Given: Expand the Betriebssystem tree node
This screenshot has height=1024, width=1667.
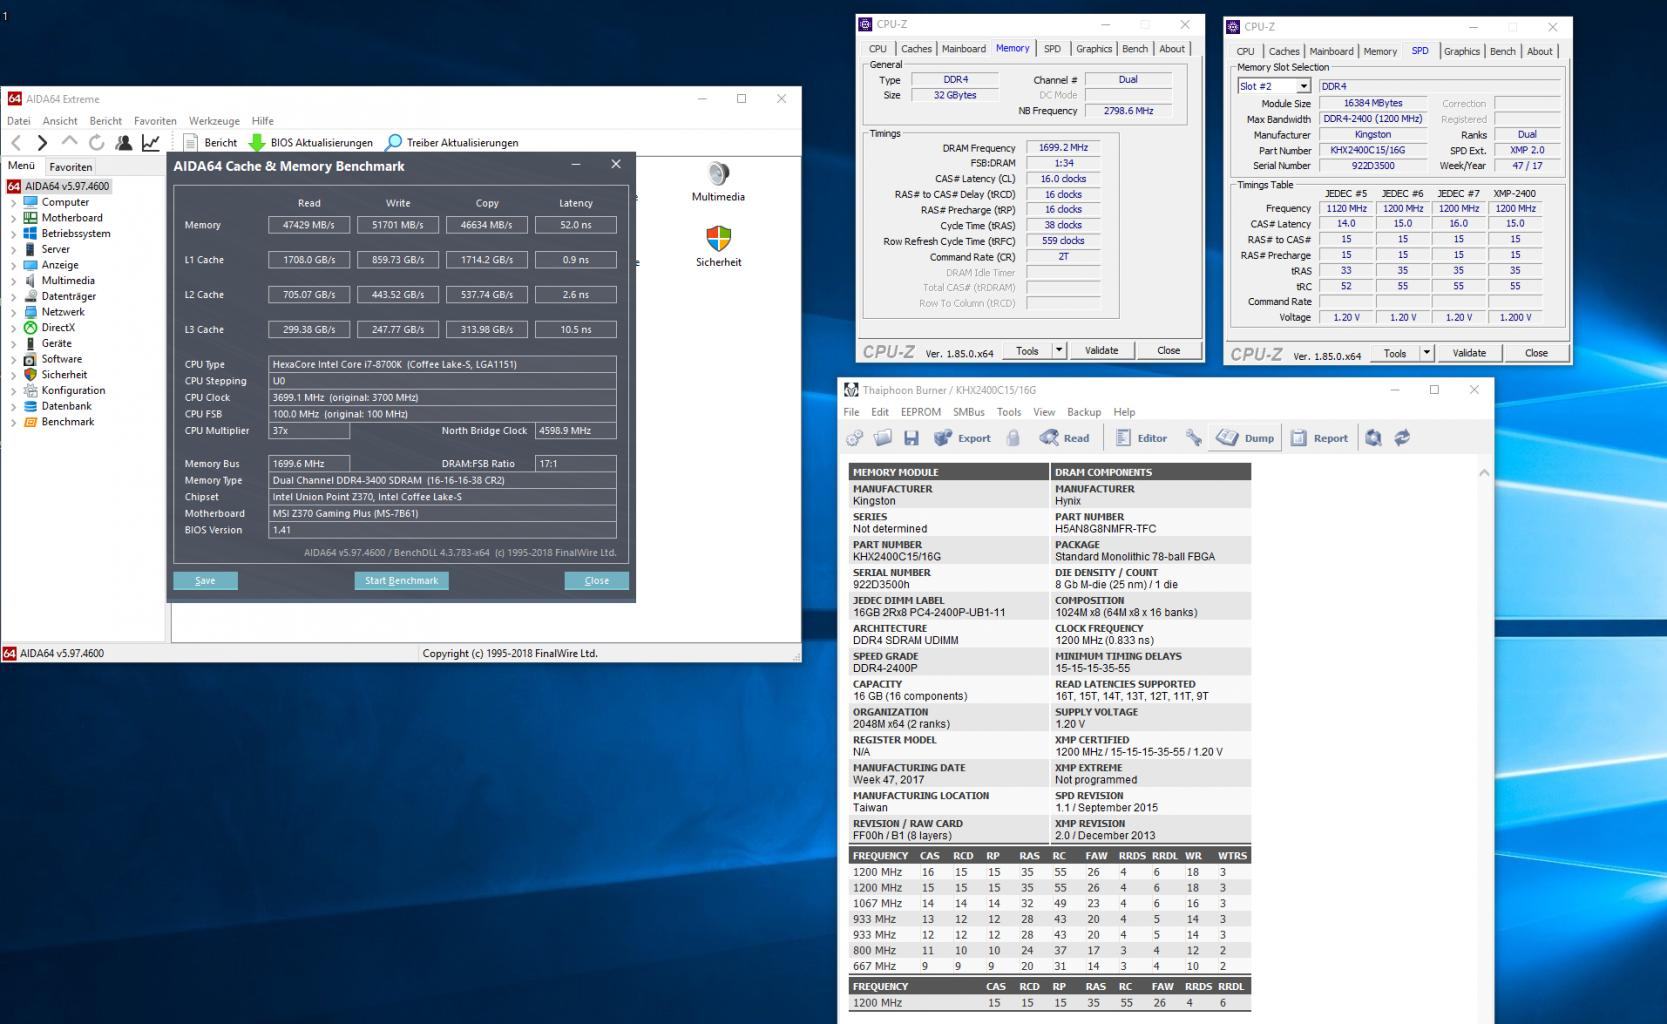Looking at the screenshot, I should click(x=13, y=234).
